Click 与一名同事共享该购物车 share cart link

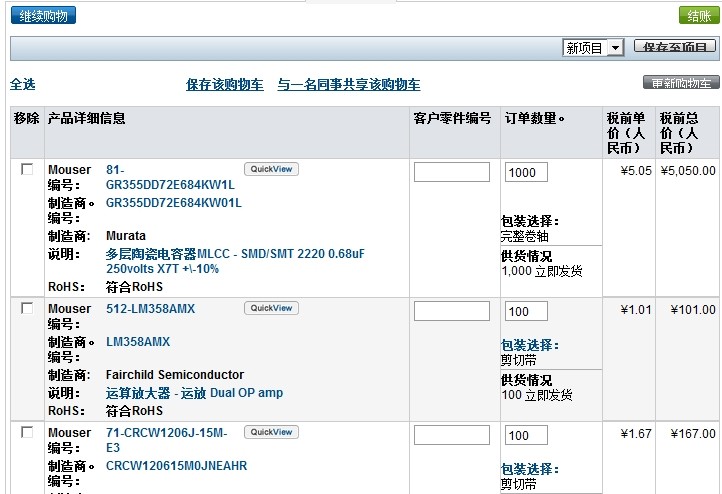click(x=349, y=85)
